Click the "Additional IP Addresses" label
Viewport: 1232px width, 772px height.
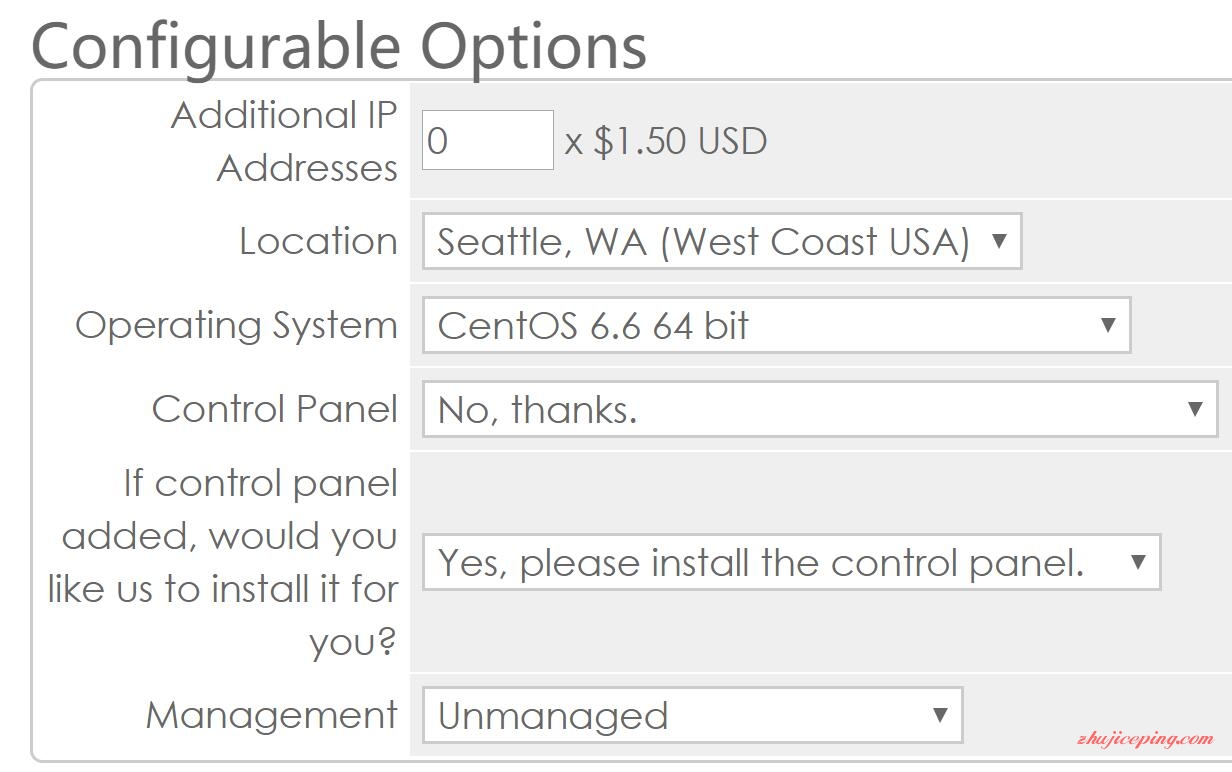[285, 141]
